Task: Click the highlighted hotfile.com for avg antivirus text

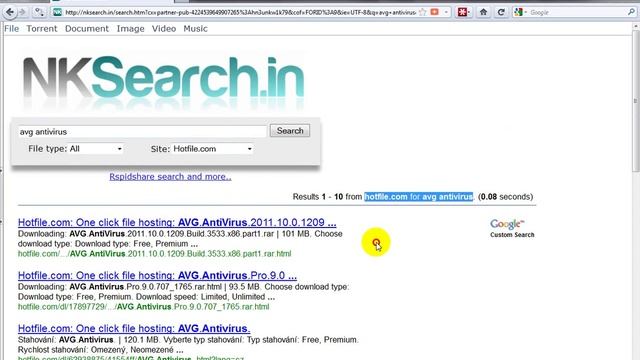Action: [418, 197]
